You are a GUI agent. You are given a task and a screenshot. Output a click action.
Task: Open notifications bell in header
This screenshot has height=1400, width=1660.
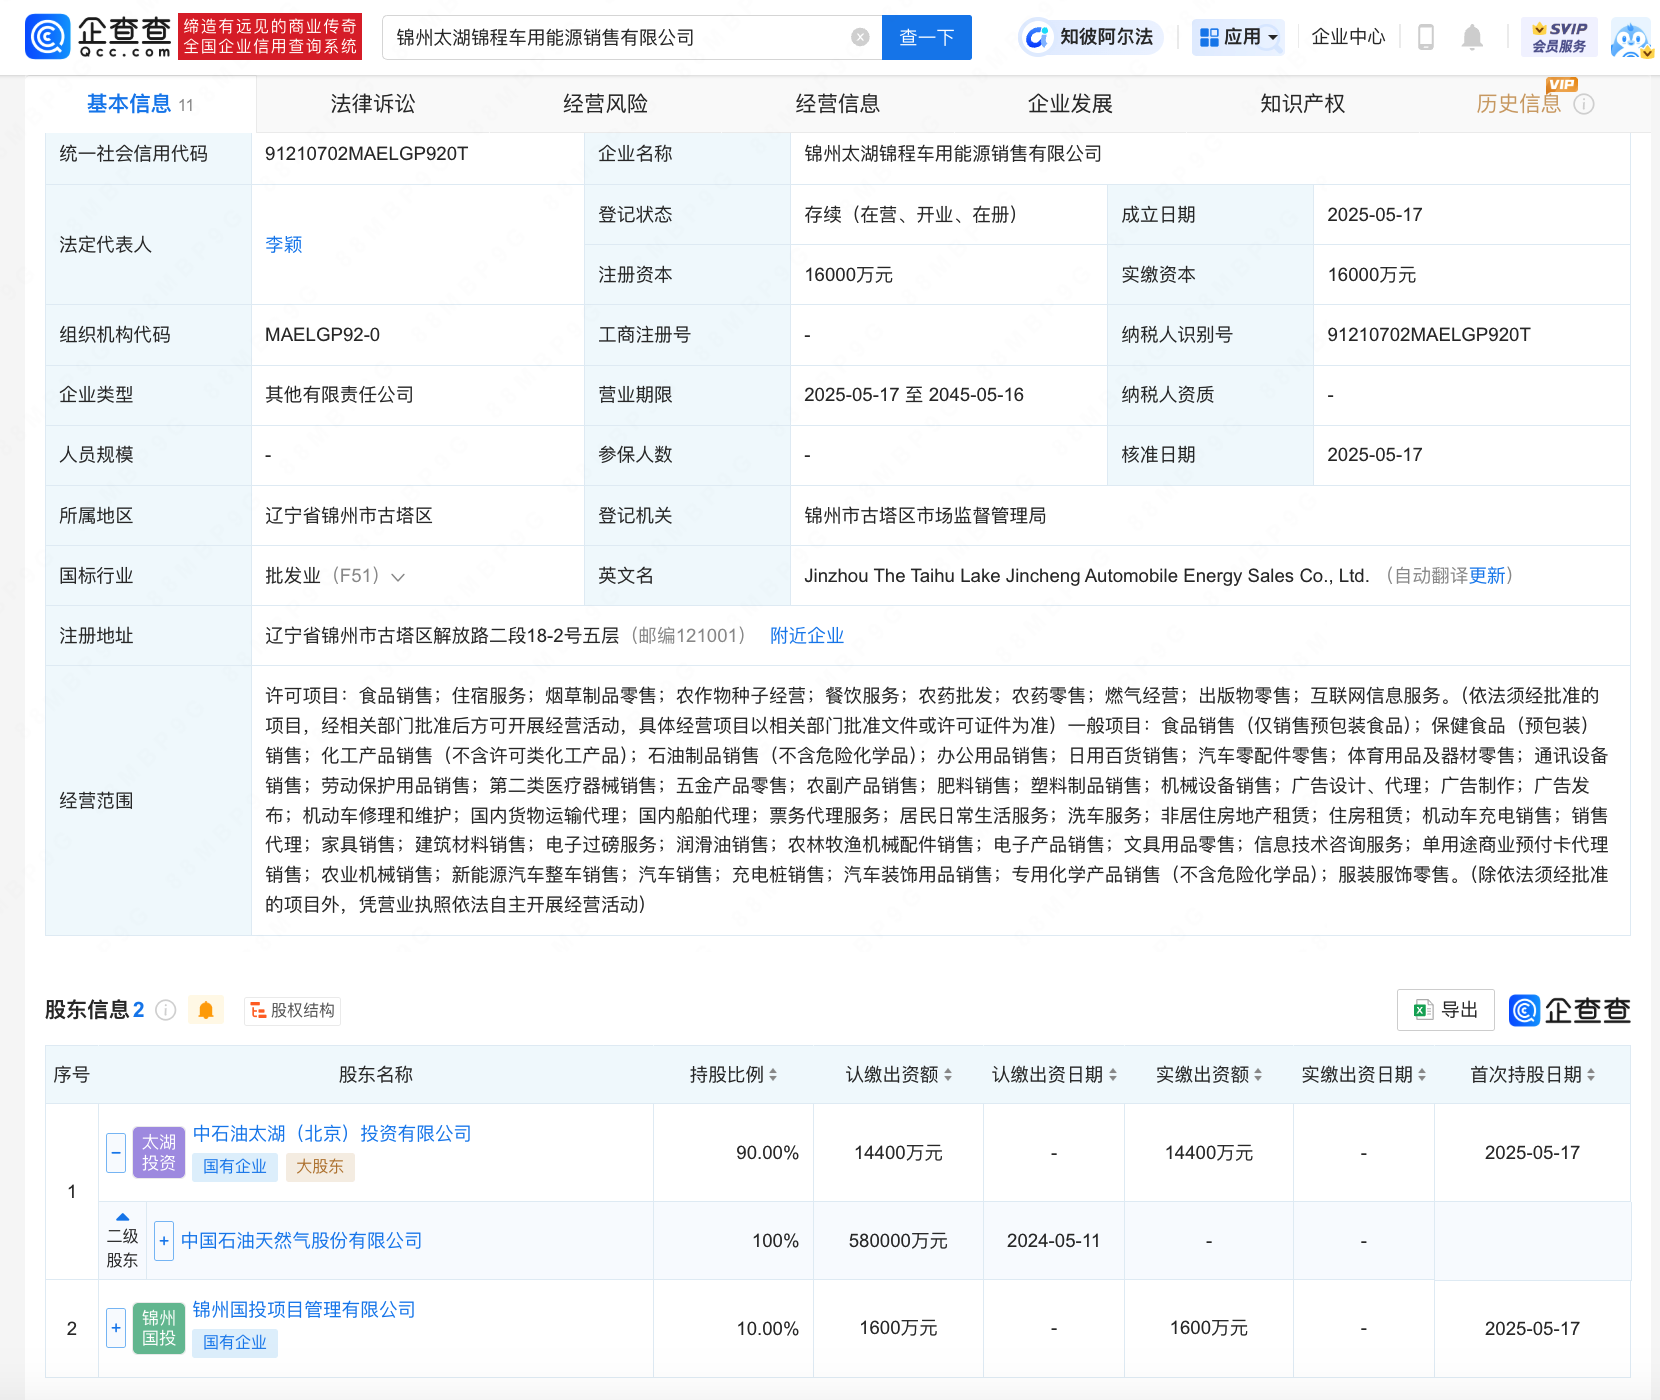[x=1472, y=37]
